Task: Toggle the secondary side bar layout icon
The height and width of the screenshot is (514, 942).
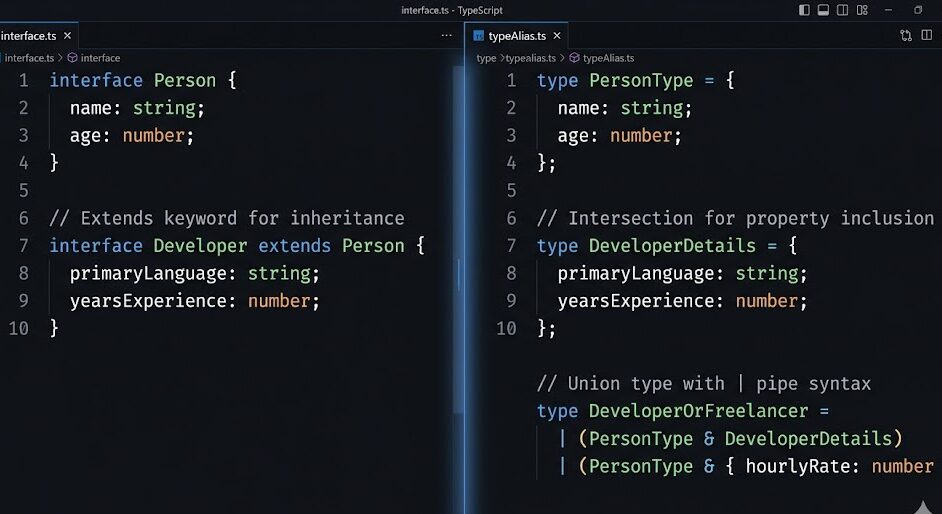Action: [x=842, y=10]
